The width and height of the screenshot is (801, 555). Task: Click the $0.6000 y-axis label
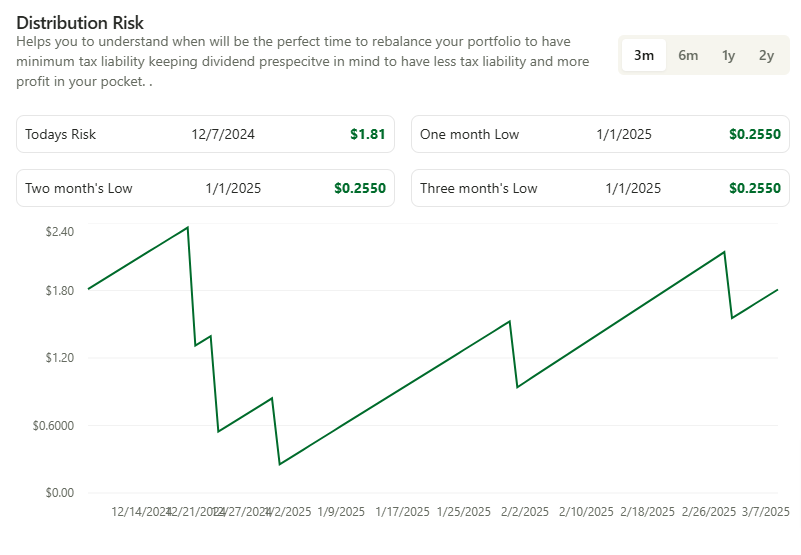[x=53, y=426]
